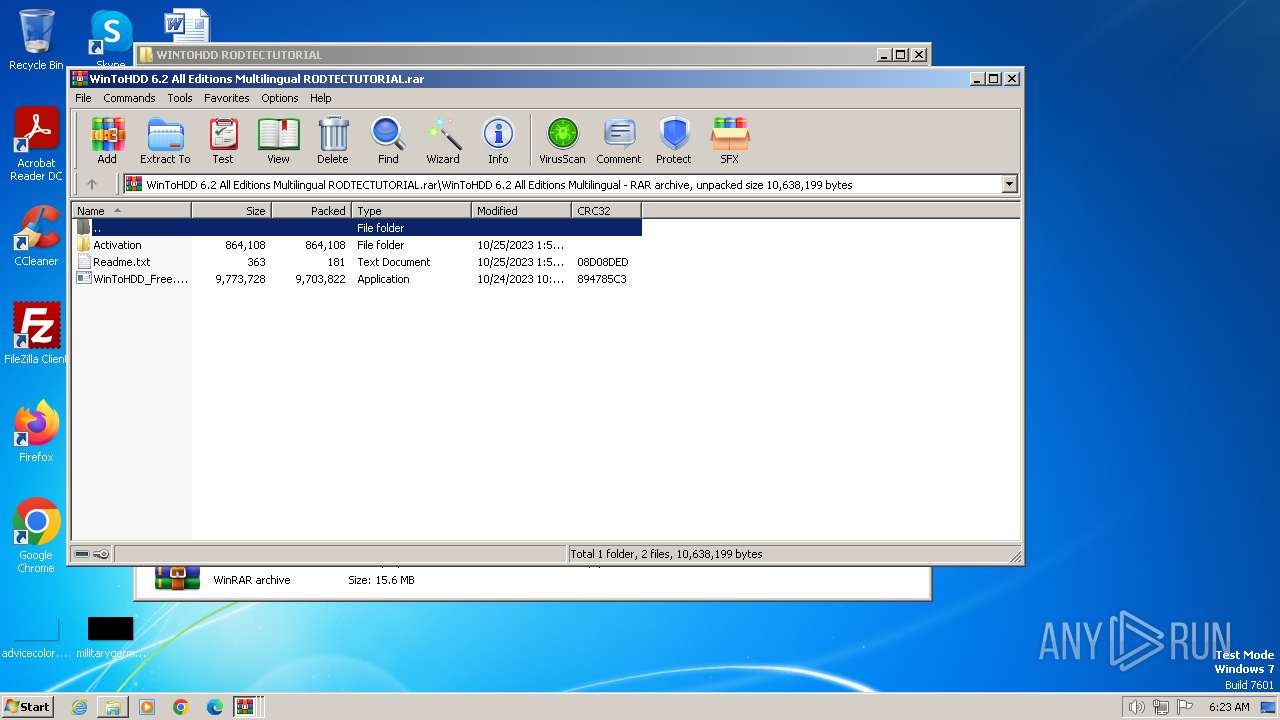
Task: Select the parent folder '..' row
Action: [x=357, y=228]
